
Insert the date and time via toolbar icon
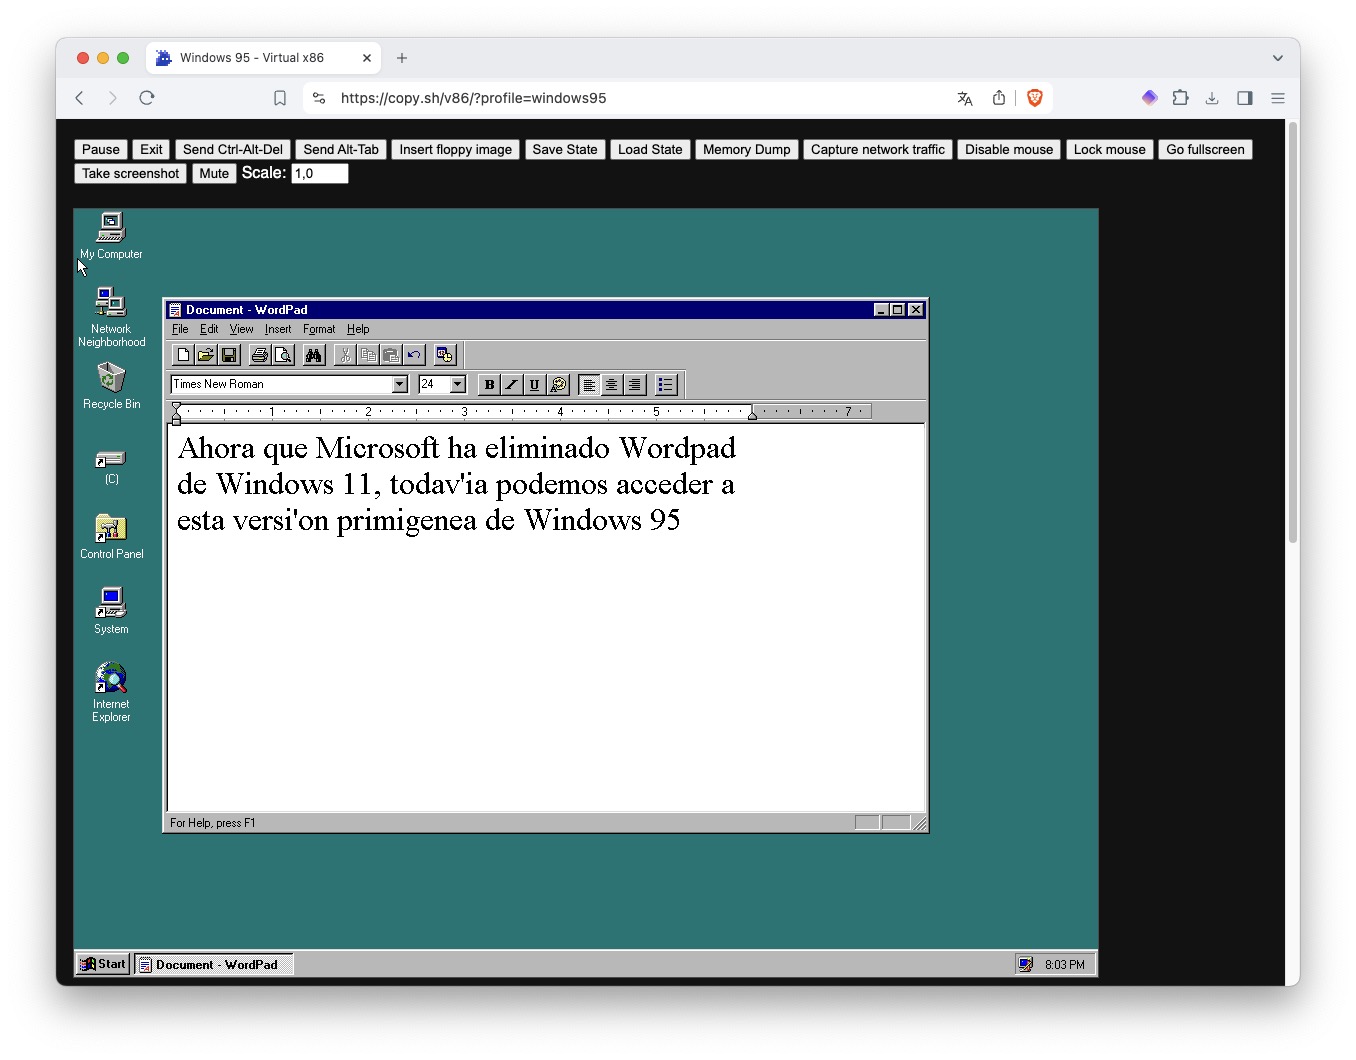point(444,355)
